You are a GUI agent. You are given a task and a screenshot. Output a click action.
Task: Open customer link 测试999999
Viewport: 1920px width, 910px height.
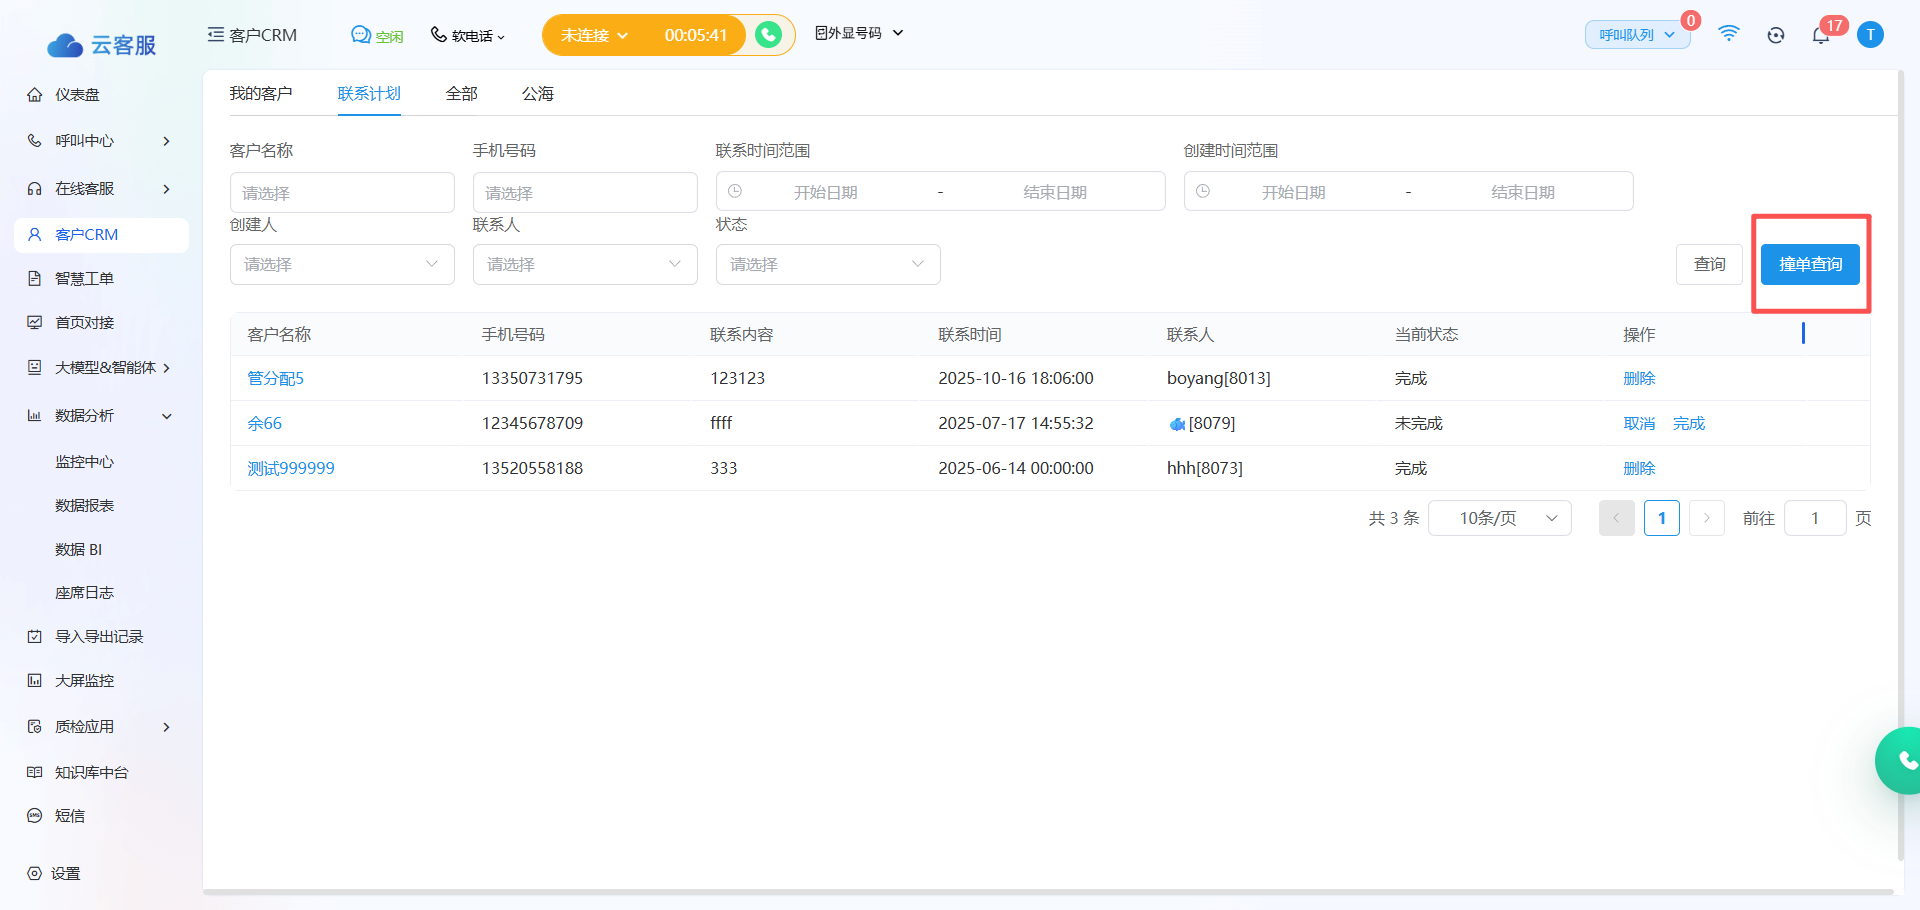point(291,468)
